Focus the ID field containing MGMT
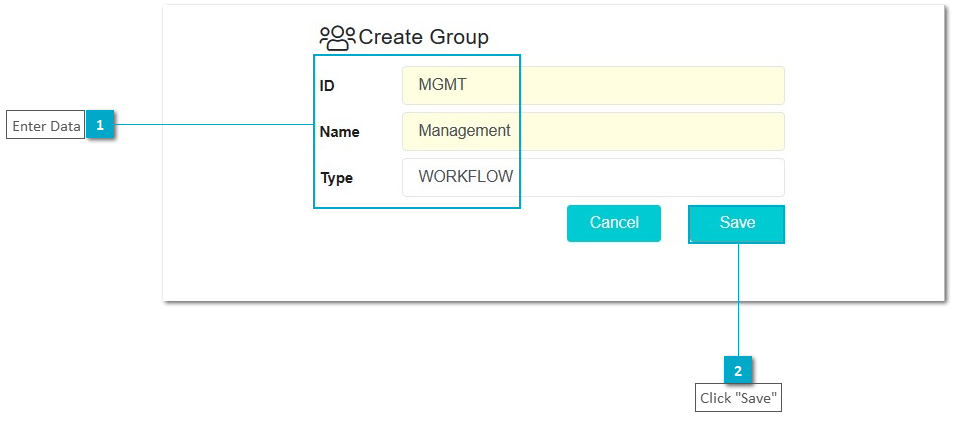 593,85
